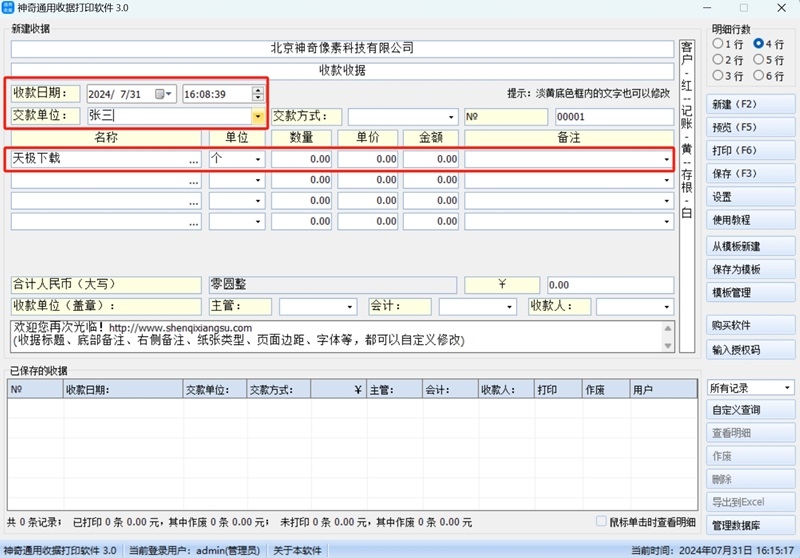Click the total amount field beside ￥
Image resolution: width=800 pixels, height=558 pixels.
pos(611,285)
